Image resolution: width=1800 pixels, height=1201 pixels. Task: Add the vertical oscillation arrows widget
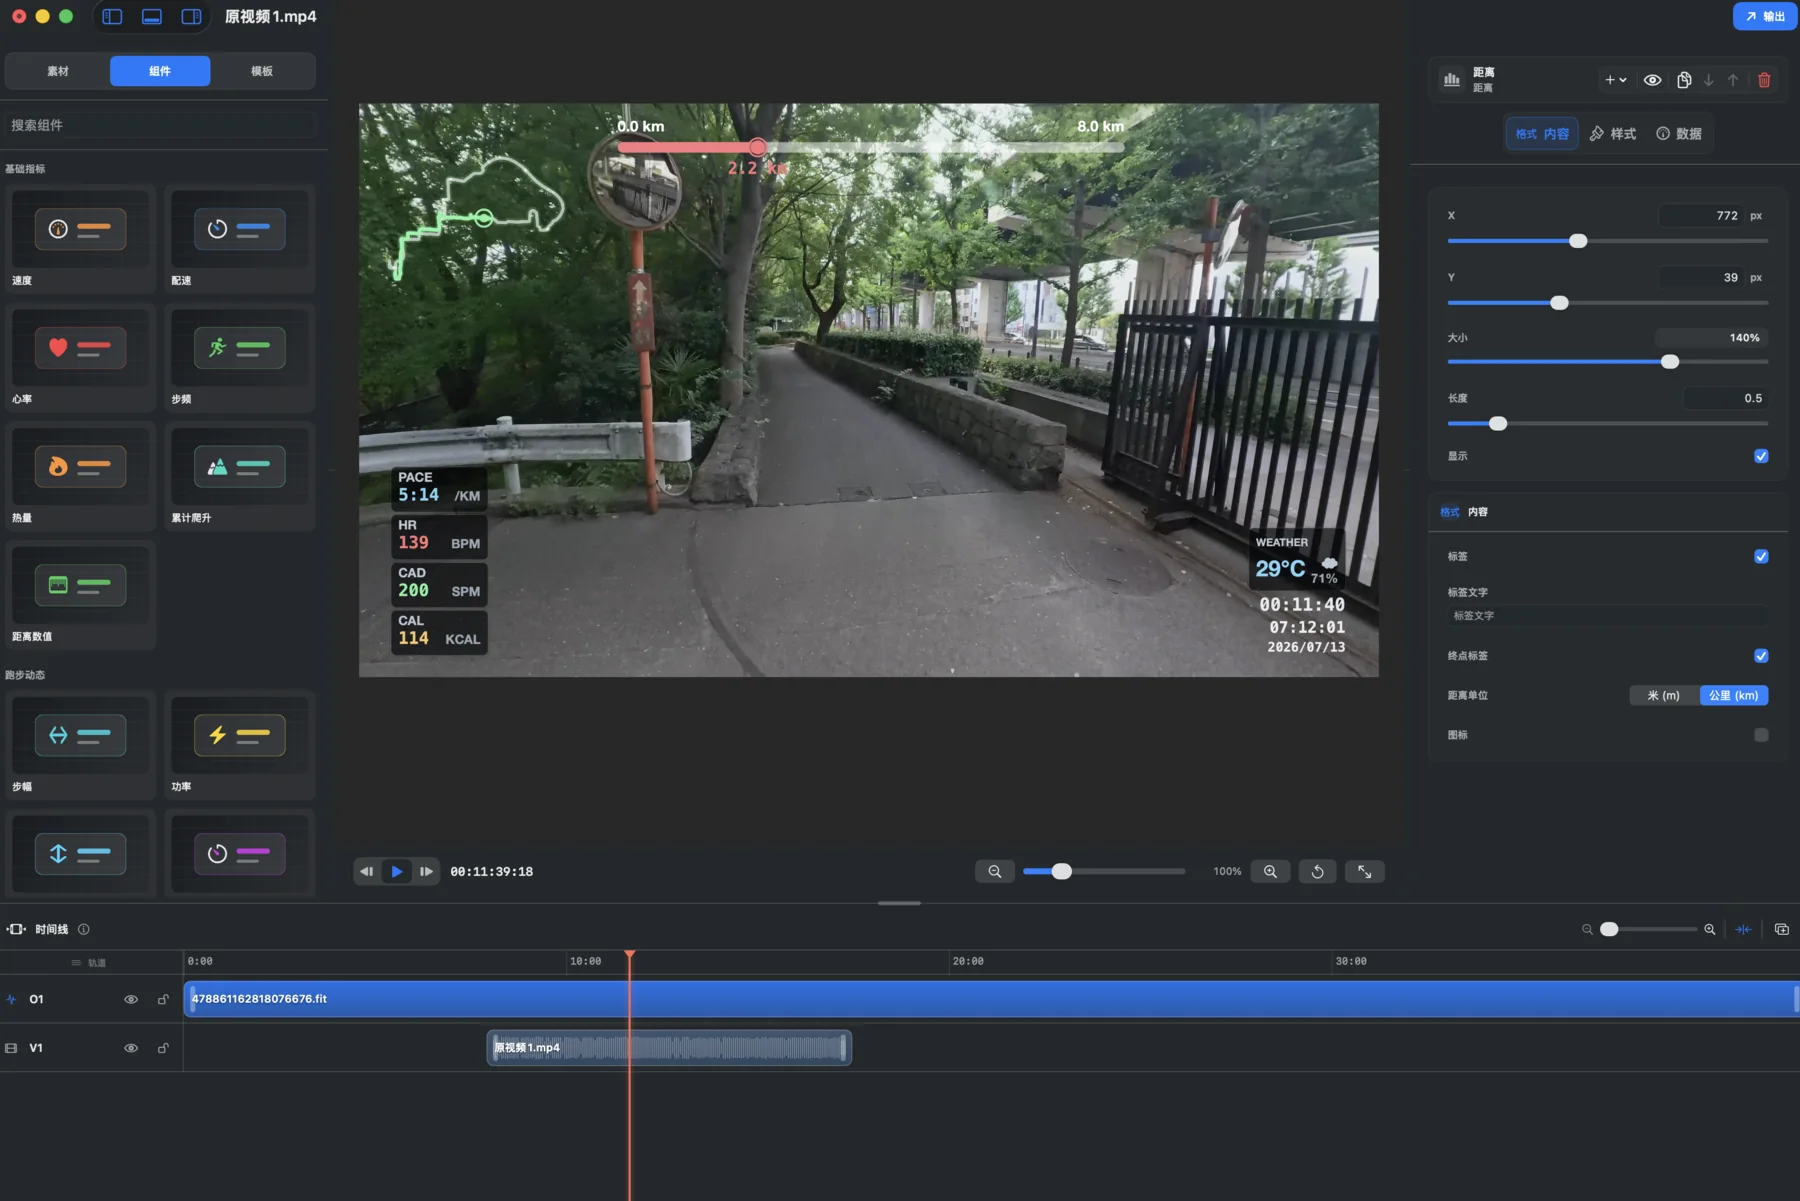point(81,853)
